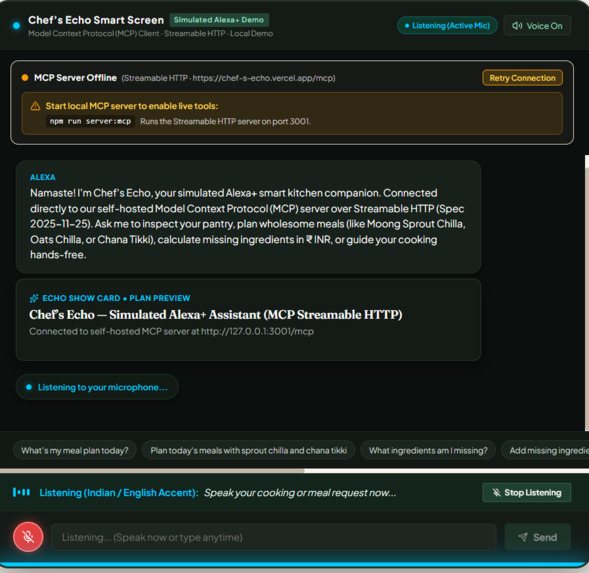Click the "Runs the Streamable HTTP server on port 3001" text

click(x=225, y=121)
